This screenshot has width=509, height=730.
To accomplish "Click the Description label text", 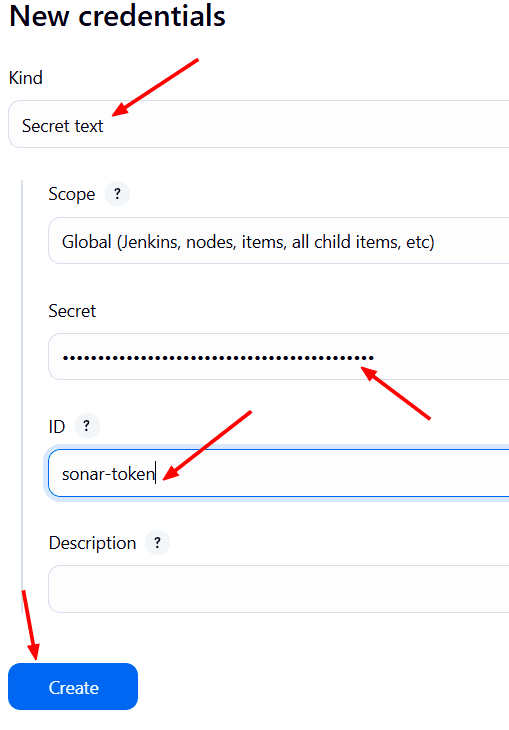I will [92, 543].
